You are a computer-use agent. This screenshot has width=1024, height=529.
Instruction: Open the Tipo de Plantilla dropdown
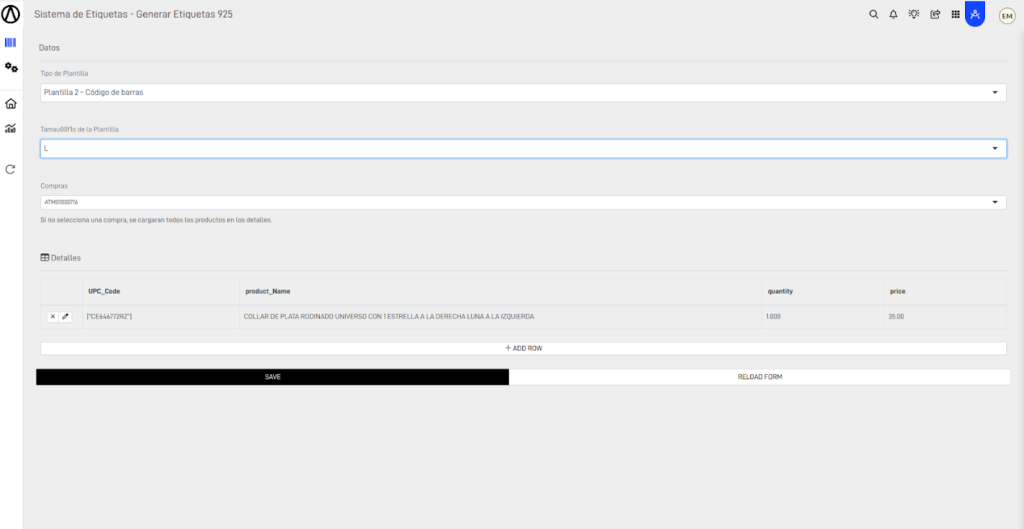523,93
